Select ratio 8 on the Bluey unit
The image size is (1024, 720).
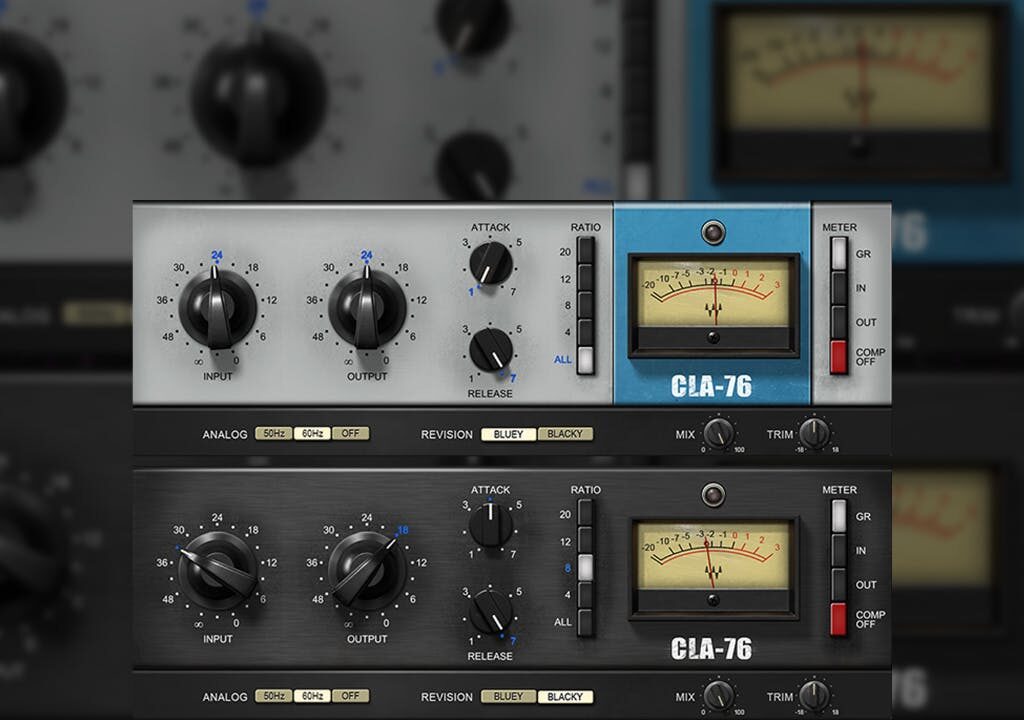pyautogui.click(x=585, y=305)
